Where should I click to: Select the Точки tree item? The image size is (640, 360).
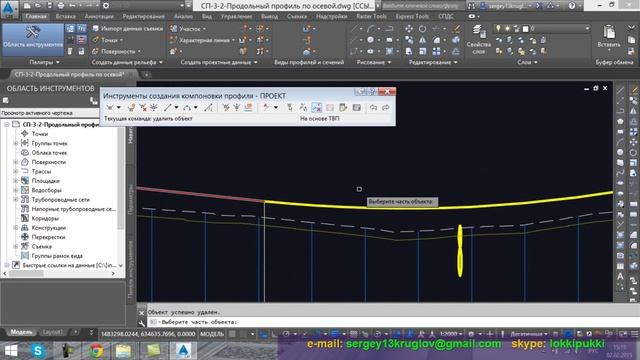pyautogui.click(x=40, y=133)
